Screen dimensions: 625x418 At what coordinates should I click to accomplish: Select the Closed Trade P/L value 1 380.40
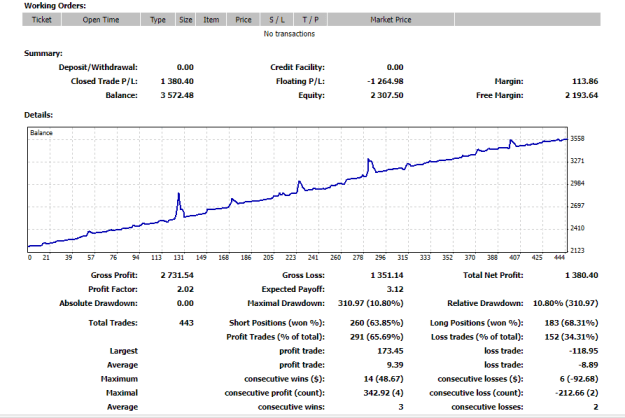[x=177, y=81]
